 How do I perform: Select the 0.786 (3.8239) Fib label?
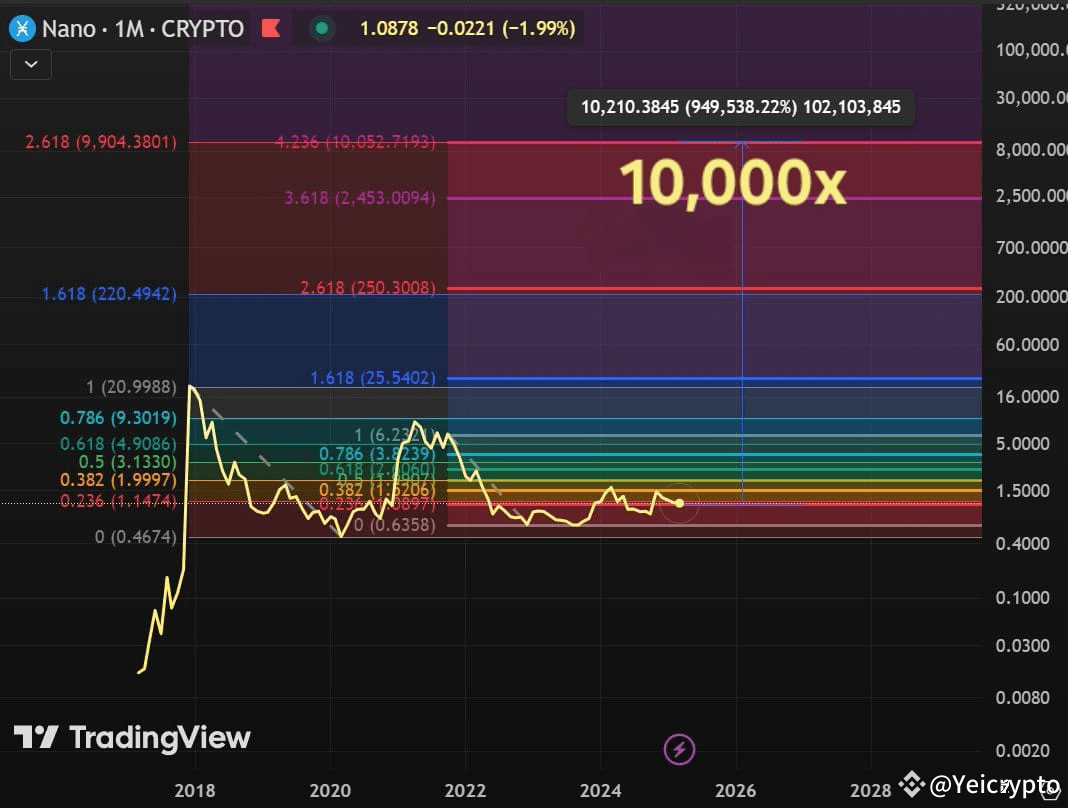tap(377, 454)
